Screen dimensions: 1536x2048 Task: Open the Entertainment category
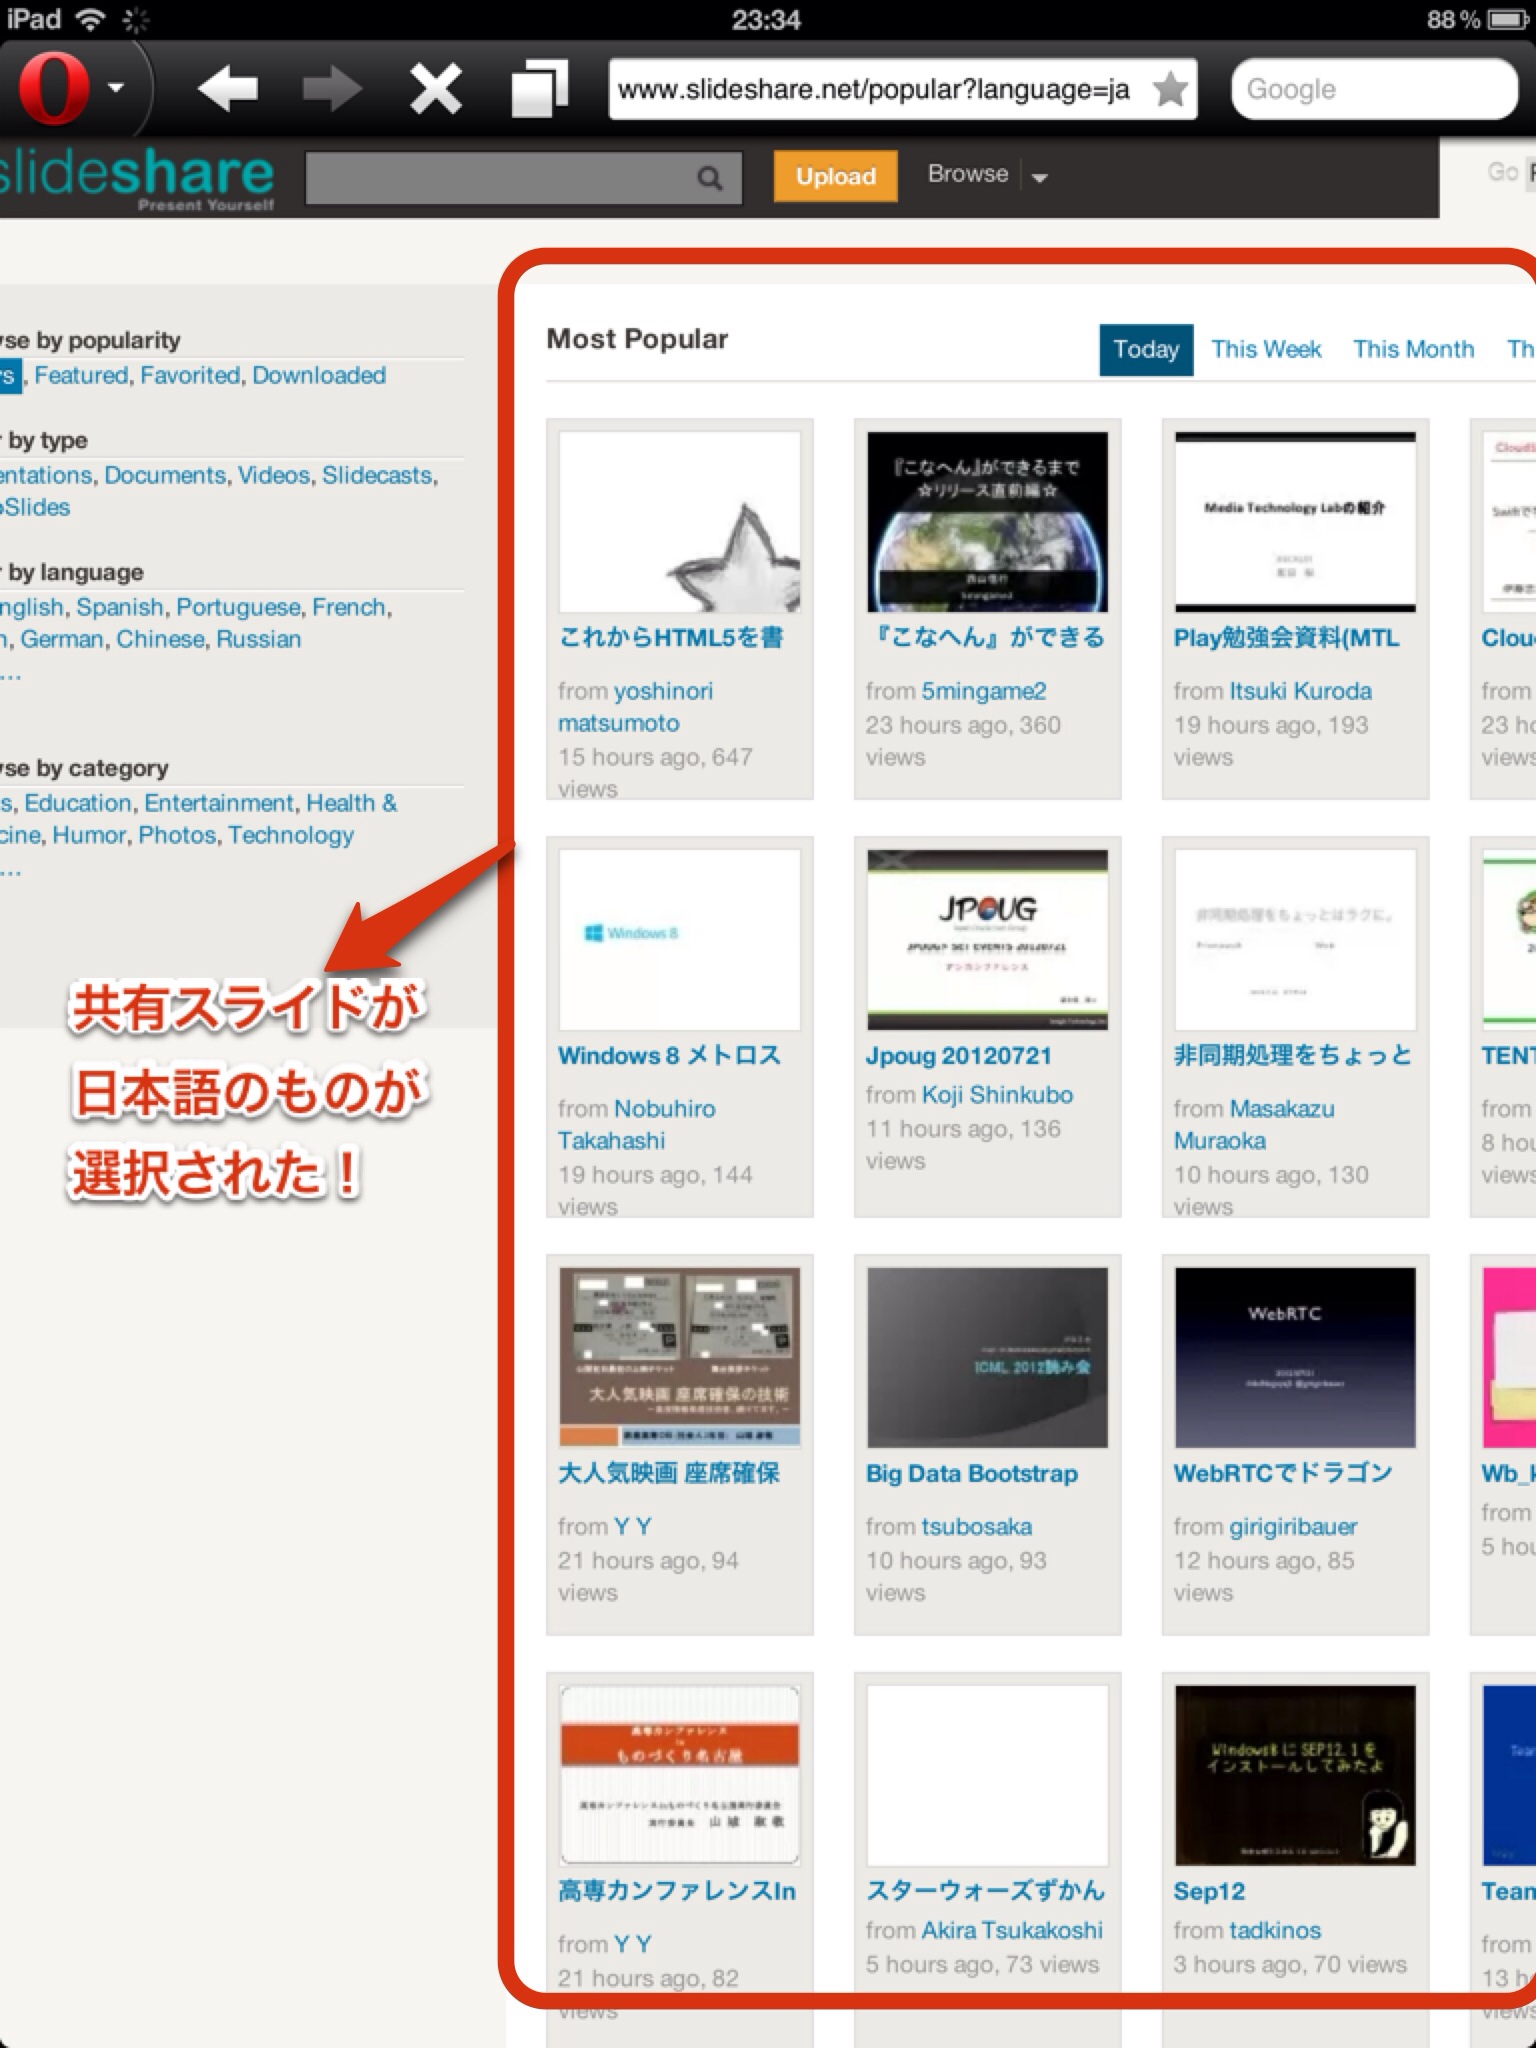click(x=219, y=803)
